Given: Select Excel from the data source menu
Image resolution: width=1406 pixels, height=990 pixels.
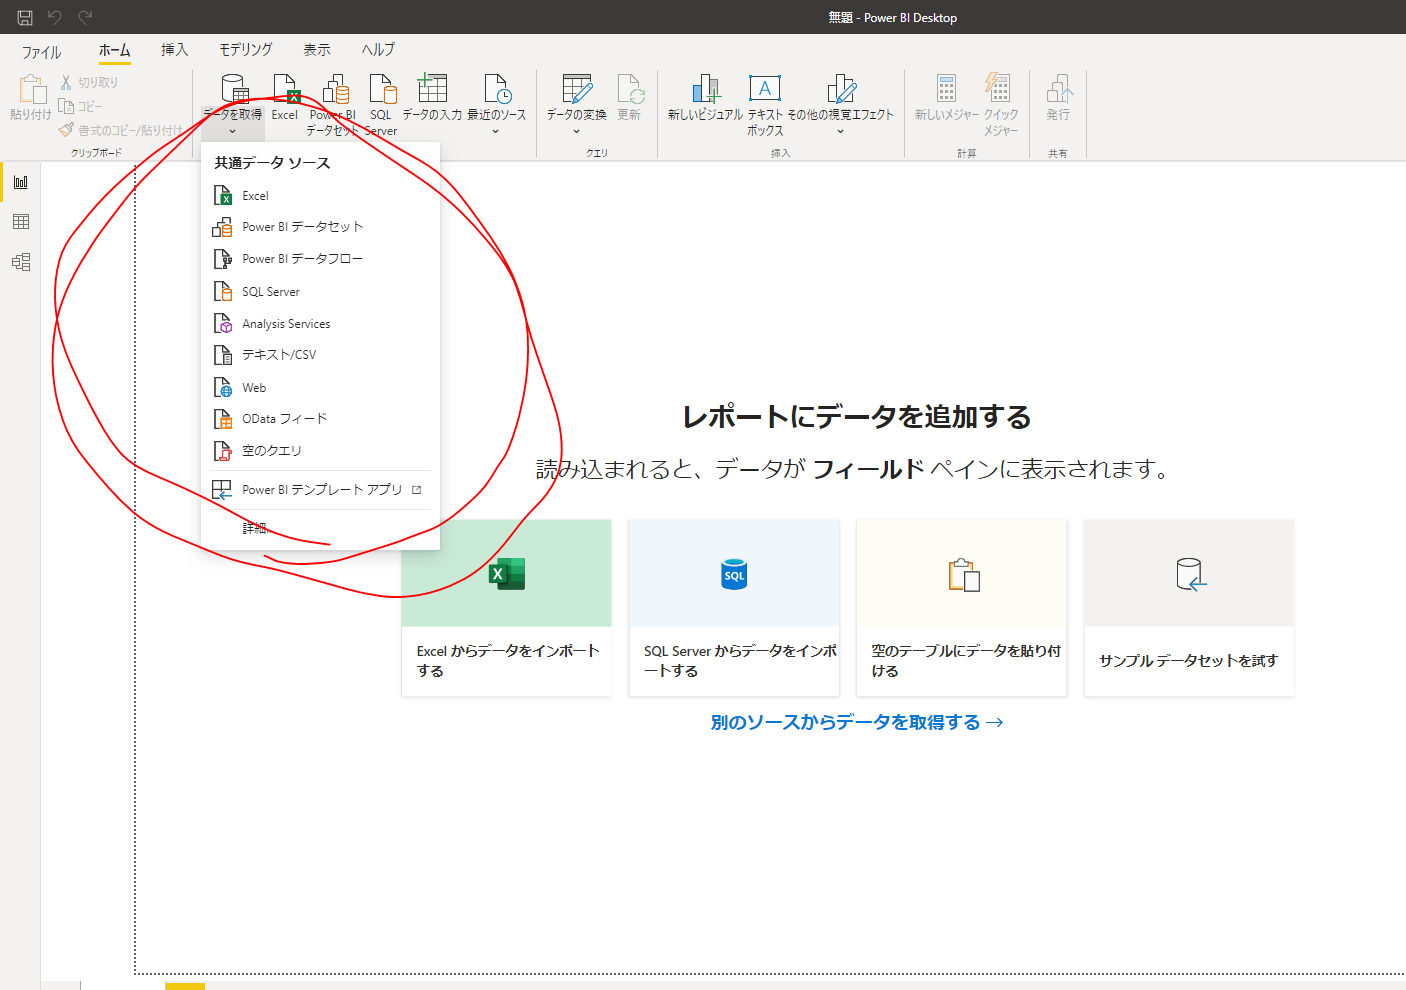Looking at the screenshot, I should [x=320, y=196].
